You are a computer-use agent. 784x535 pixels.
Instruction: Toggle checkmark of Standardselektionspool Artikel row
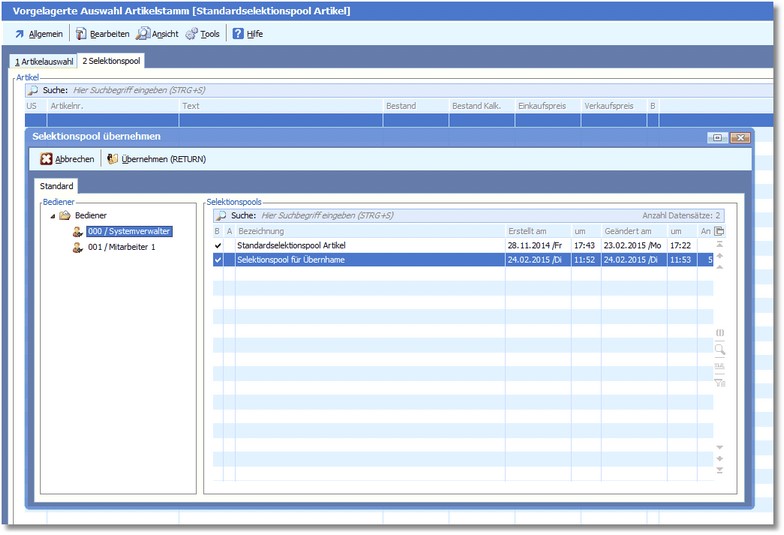[218, 245]
